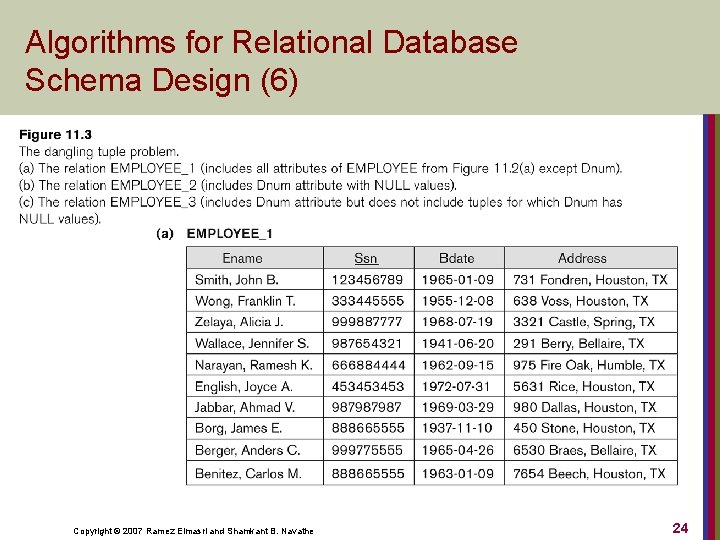The height and width of the screenshot is (540, 720).
Task: Select address '6530 Braes, Bellaire, TX'
Action: 585,450
